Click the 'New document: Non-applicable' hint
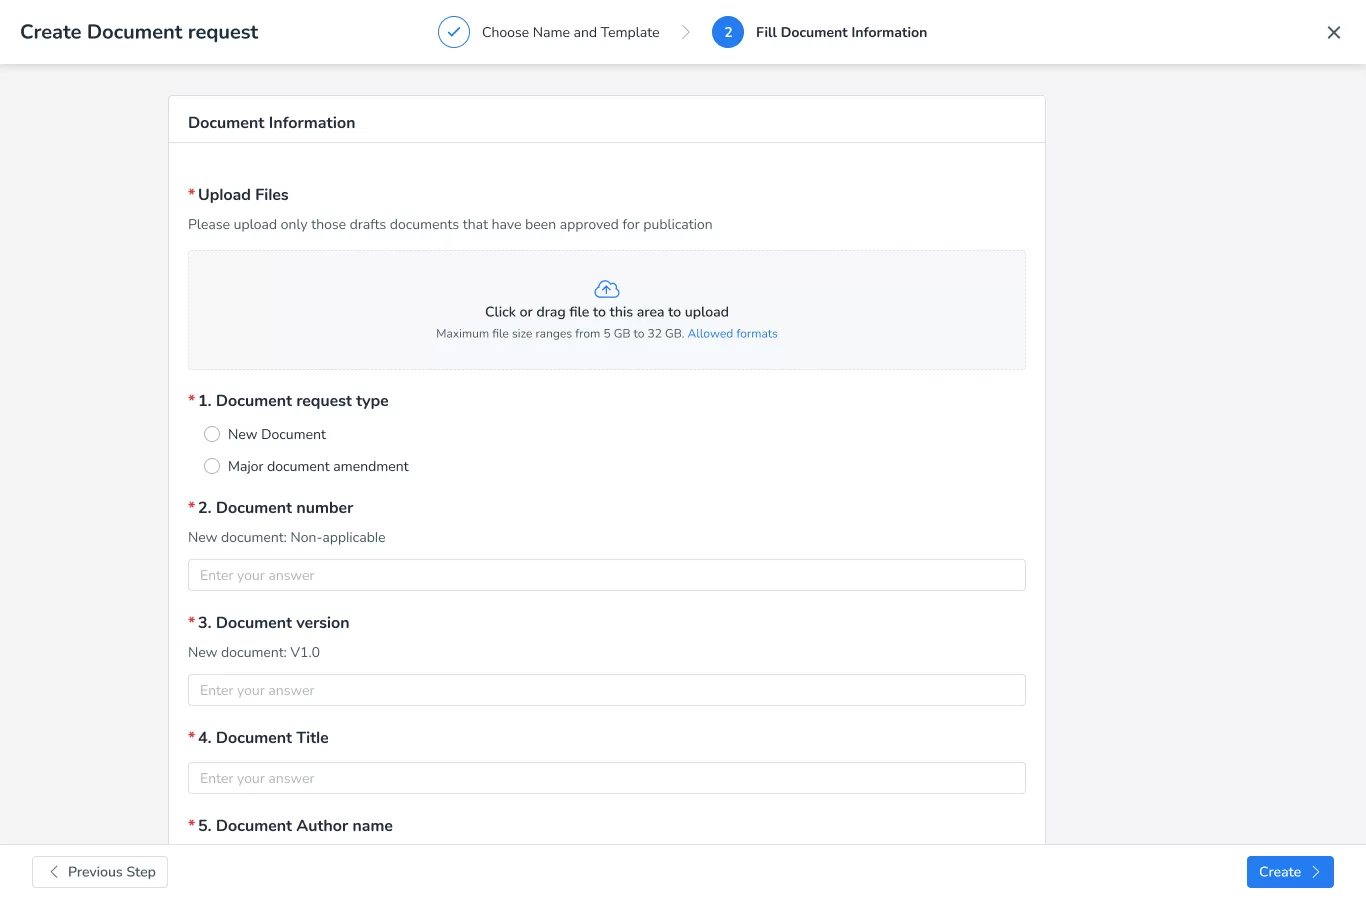 (287, 537)
